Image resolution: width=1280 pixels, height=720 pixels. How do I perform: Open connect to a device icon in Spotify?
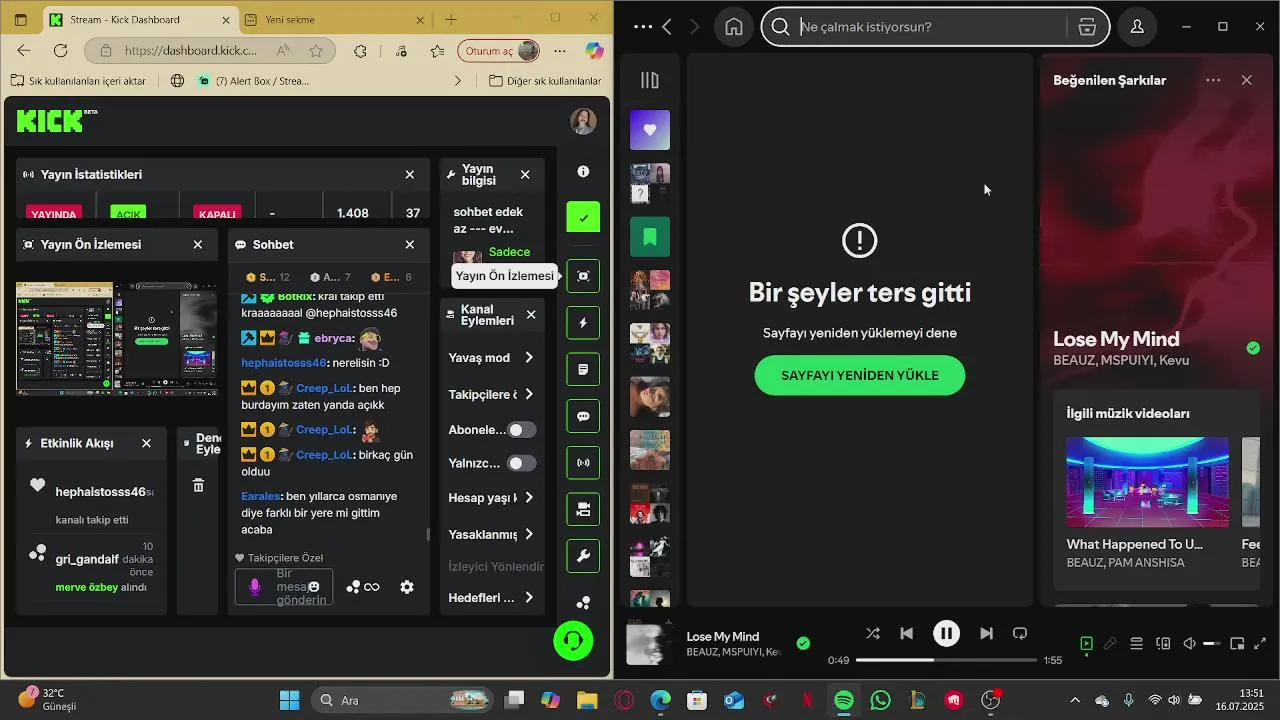(1163, 644)
